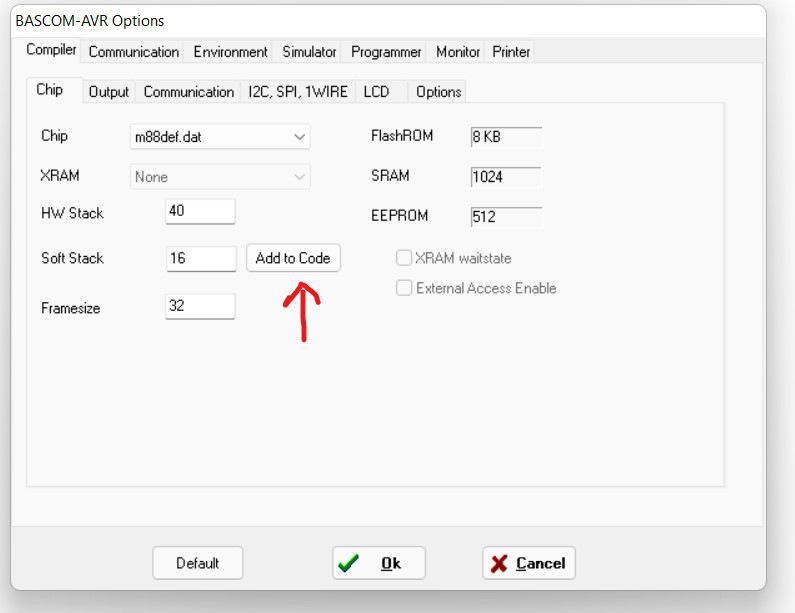
Task: Click the SRAM field showing 1024
Action: [x=506, y=177]
